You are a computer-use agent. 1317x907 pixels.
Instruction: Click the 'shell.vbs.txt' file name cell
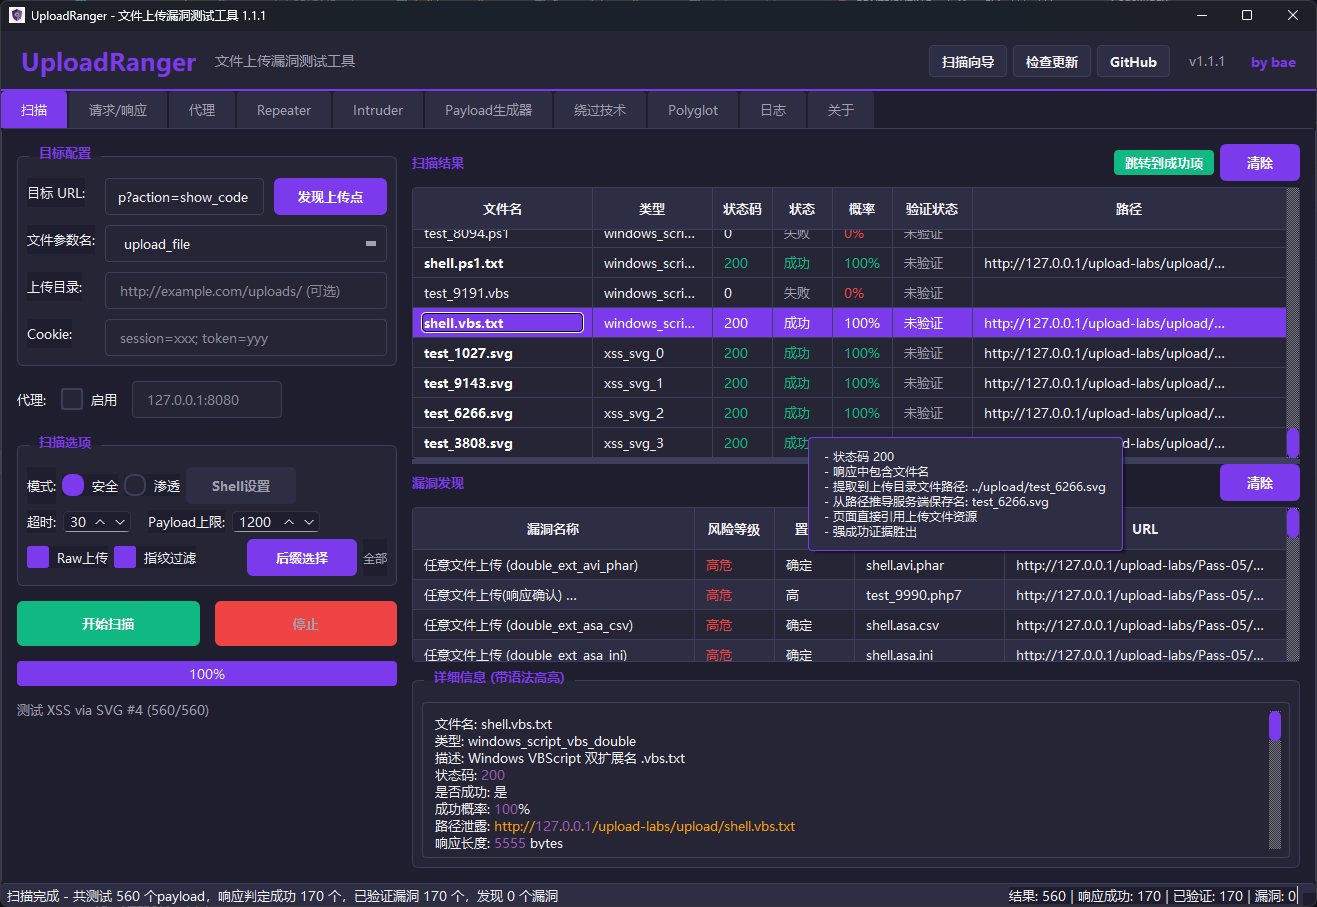click(502, 323)
